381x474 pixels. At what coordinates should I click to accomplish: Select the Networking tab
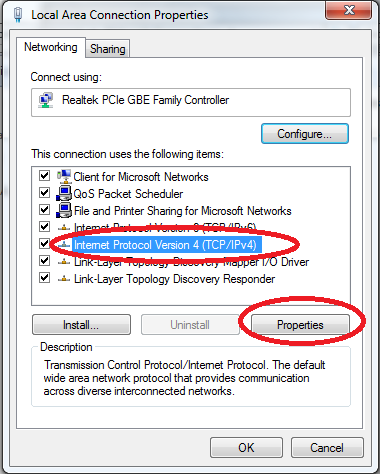point(51,47)
